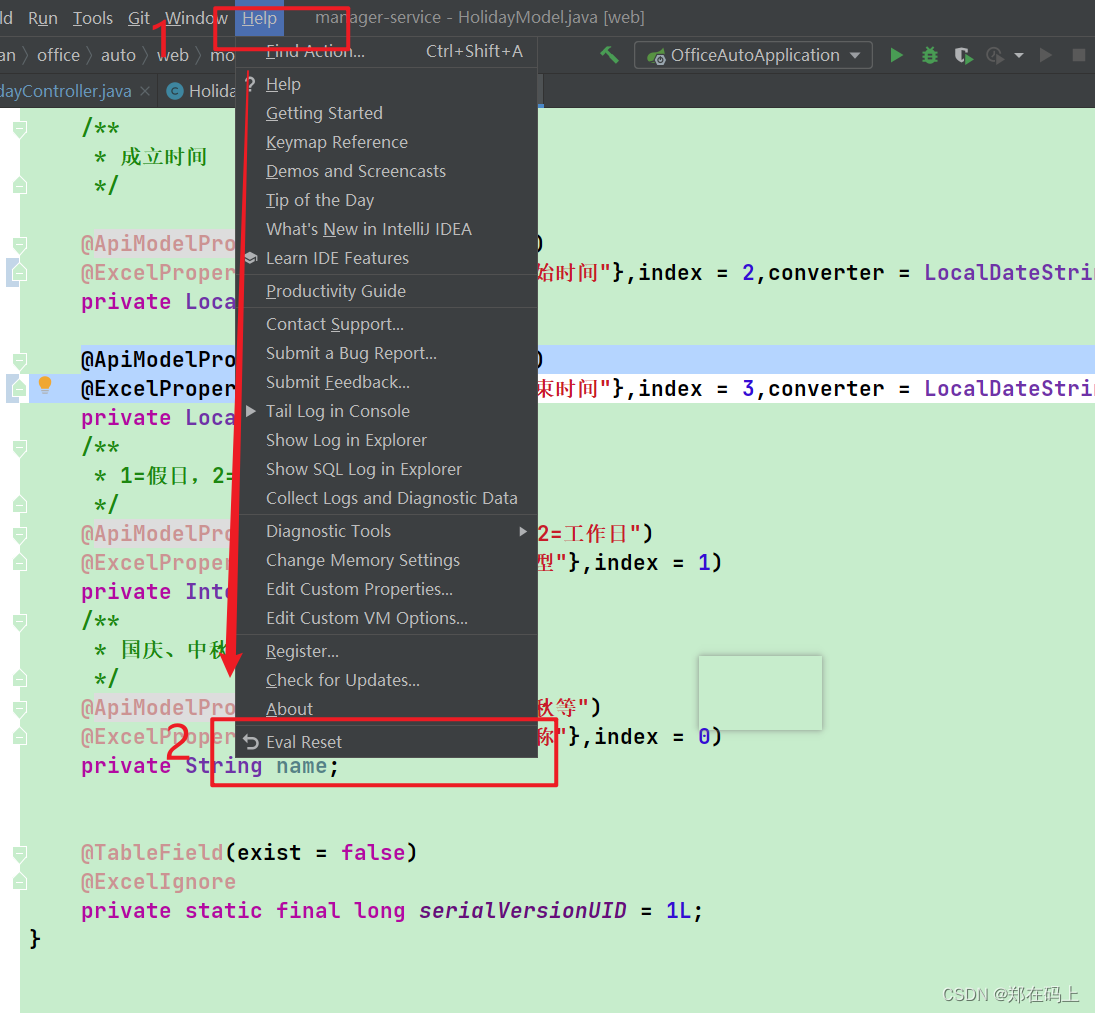Image resolution: width=1095 pixels, height=1013 pixels.
Task: Click @TableField annotation in editor
Action: pyautogui.click(x=152, y=852)
